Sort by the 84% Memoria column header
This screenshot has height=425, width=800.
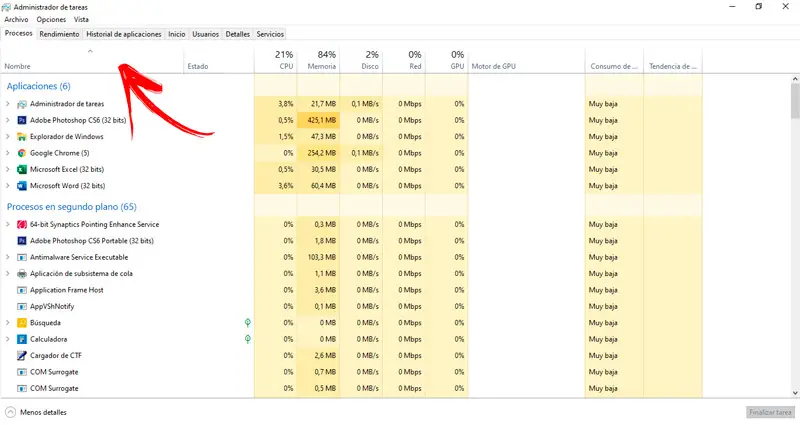(318, 60)
